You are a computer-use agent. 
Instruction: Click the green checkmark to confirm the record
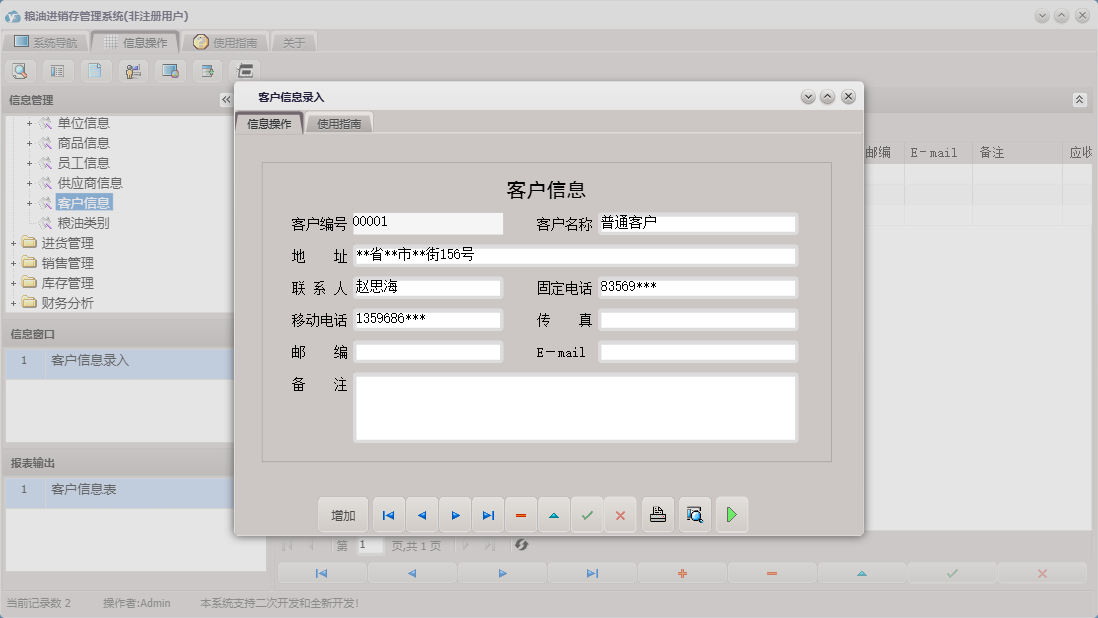(587, 514)
